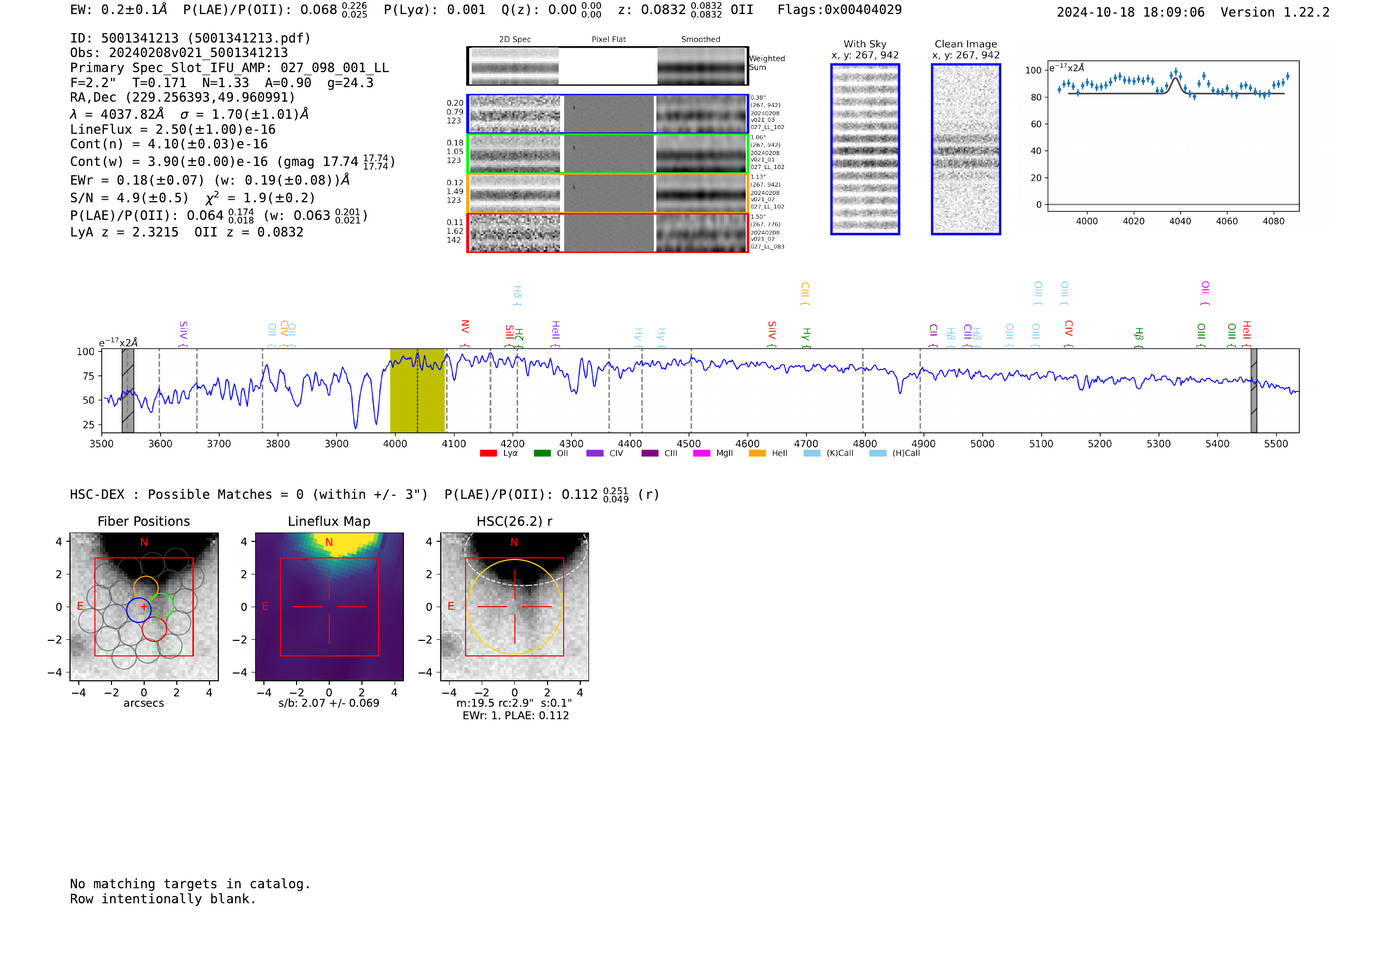Click the red N marker in HSC image
The height and width of the screenshot is (953, 1400).
[514, 542]
